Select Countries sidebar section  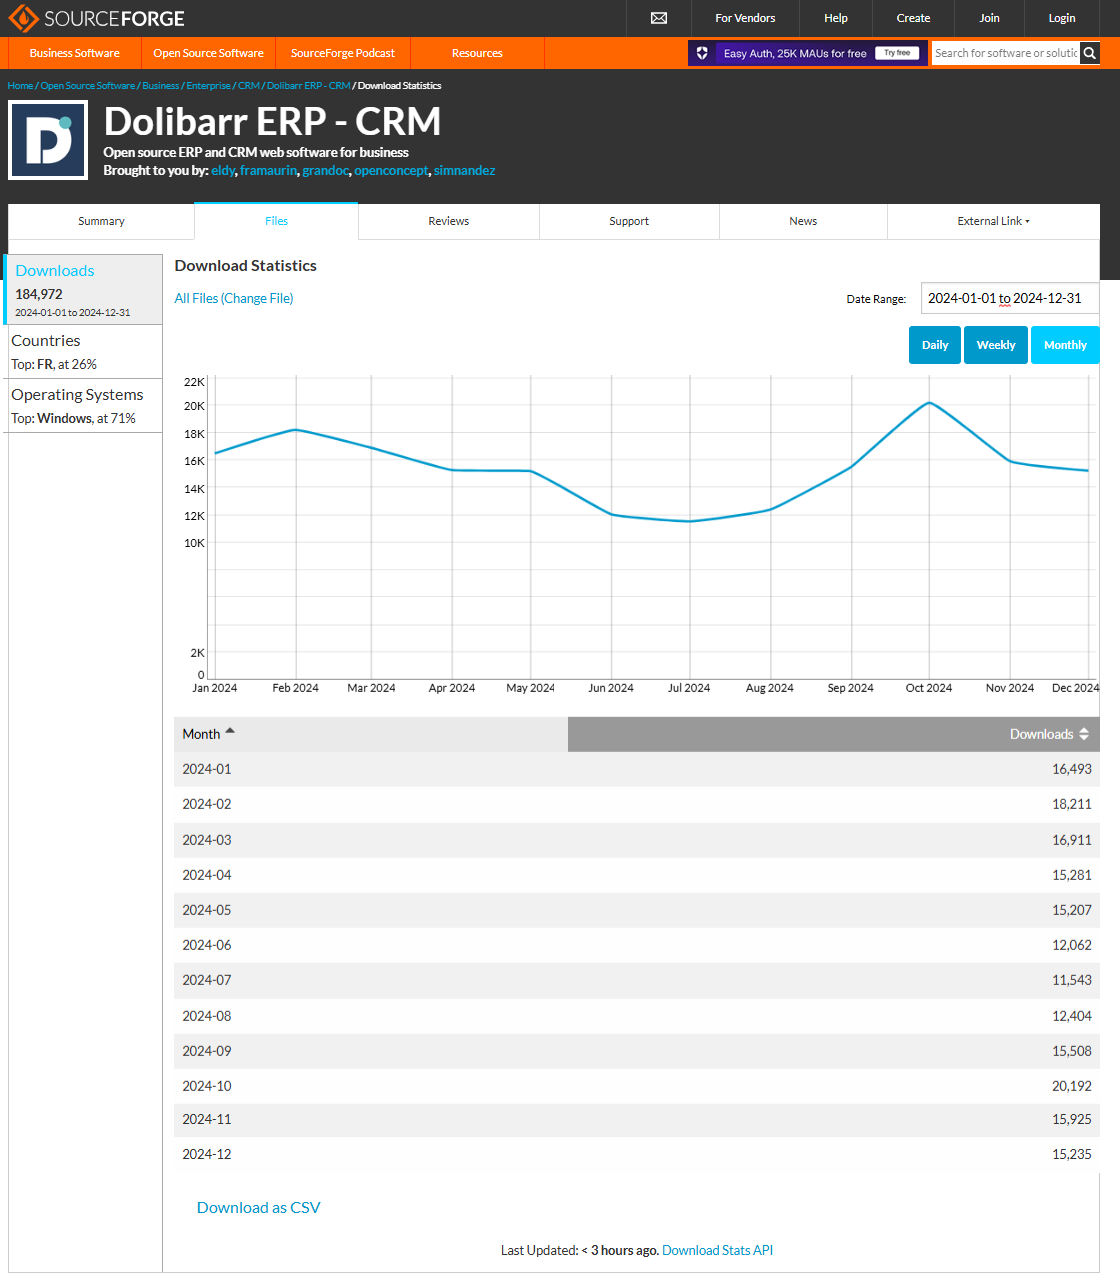[85, 352]
